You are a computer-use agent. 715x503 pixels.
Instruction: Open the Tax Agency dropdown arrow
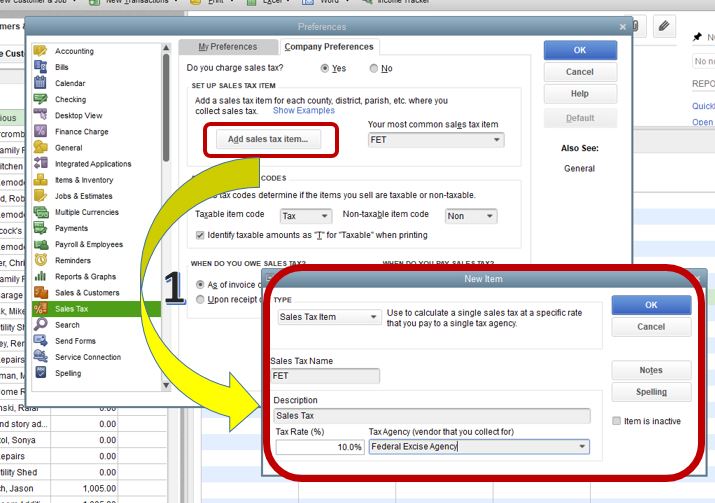582,446
